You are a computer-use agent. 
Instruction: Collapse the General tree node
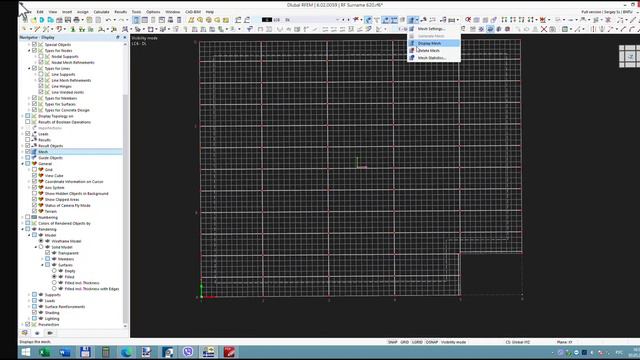tap(23, 164)
